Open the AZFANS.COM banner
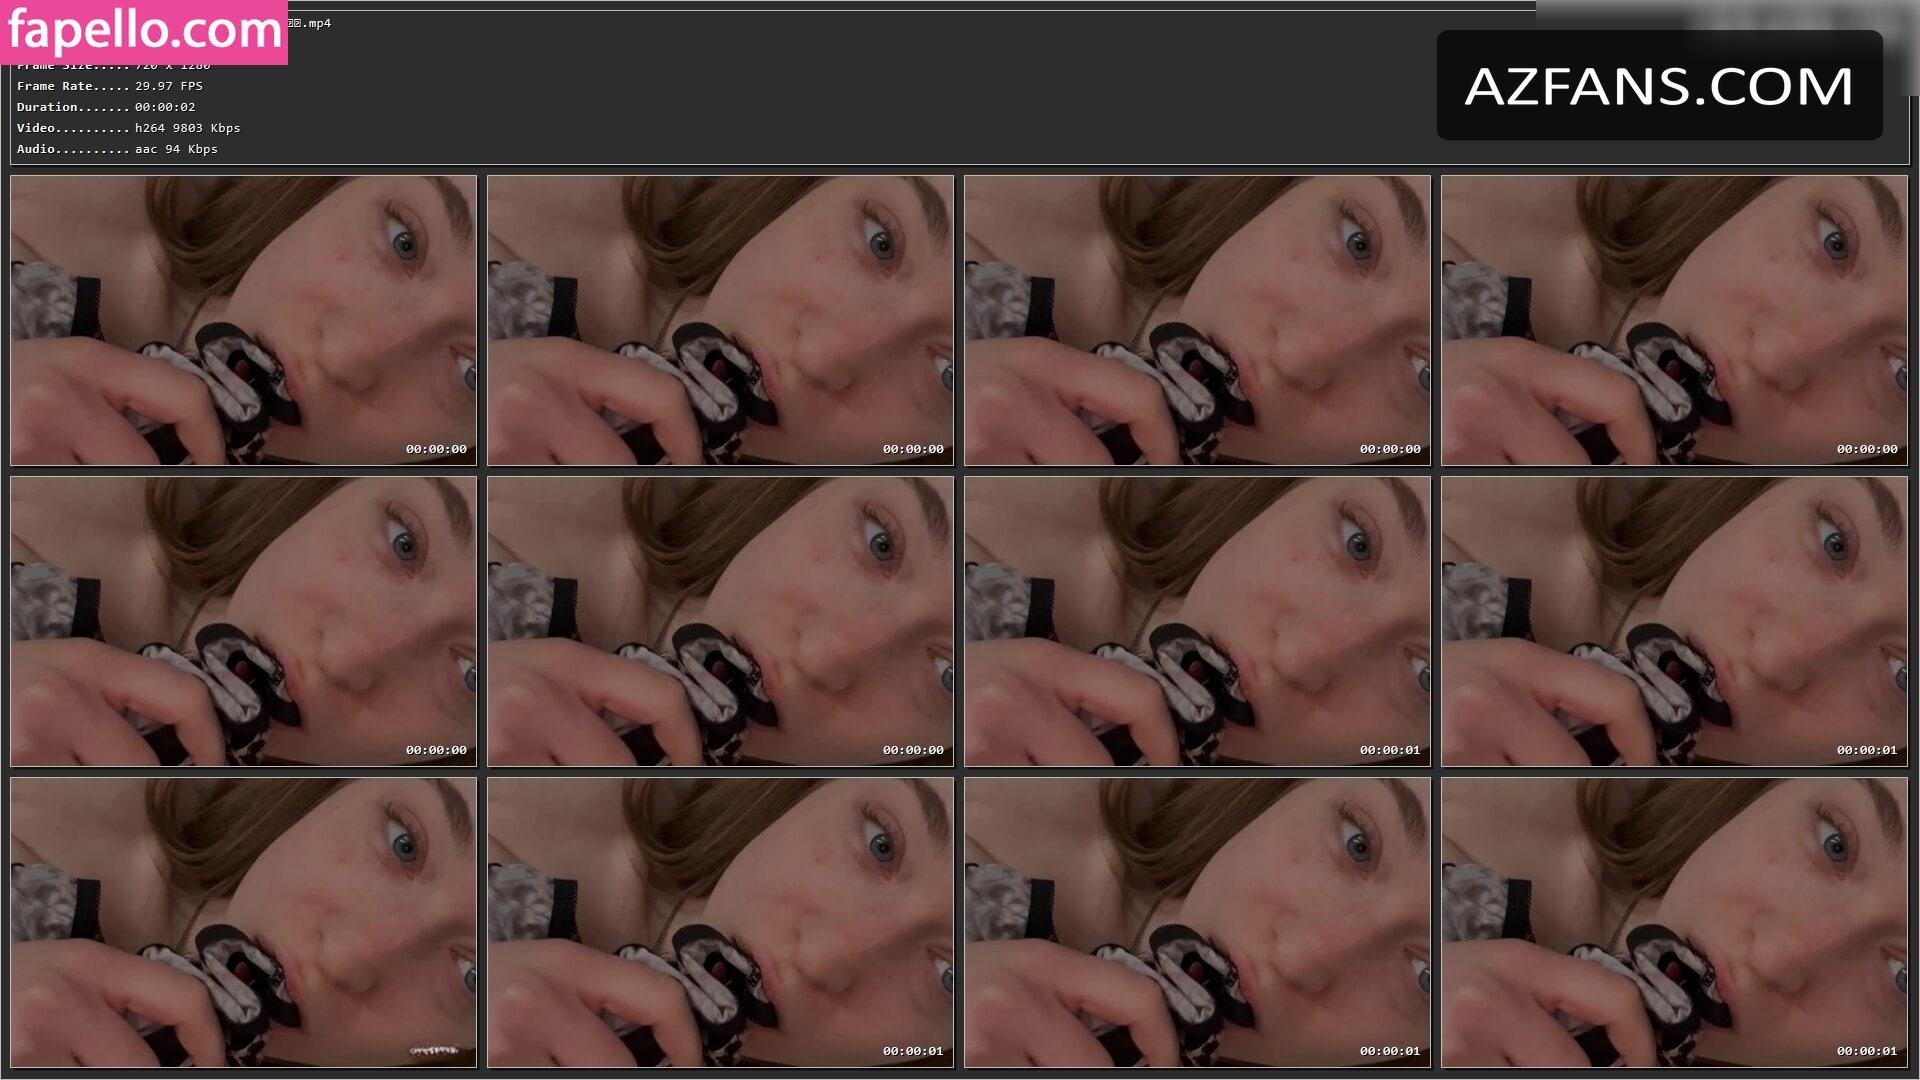The width and height of the screenshot is (1920, 1080). 1659,85
